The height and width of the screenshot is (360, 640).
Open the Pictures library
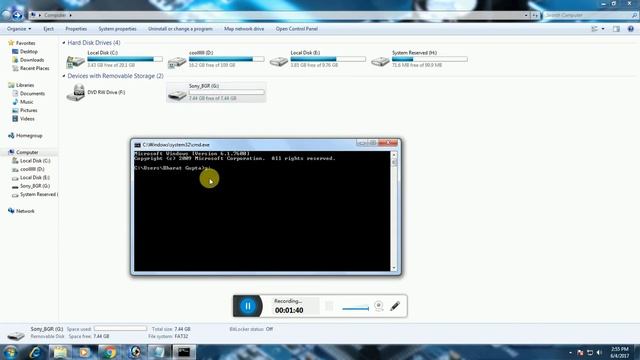click(x=29, y=110)
